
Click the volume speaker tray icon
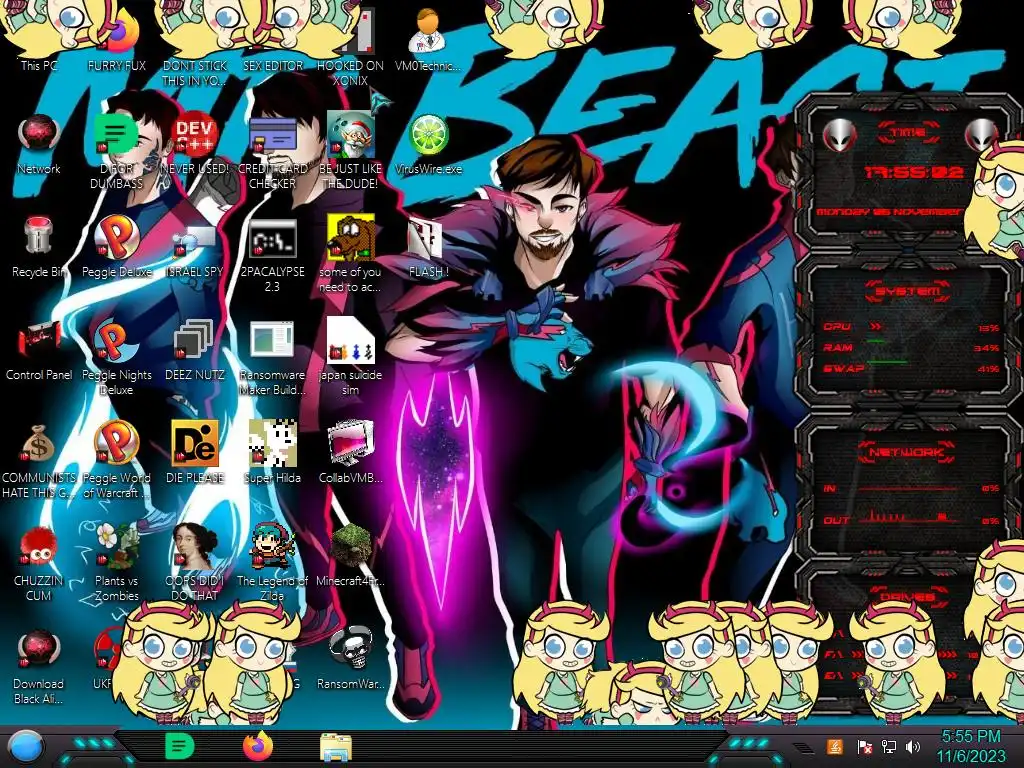tap(913, 746)
